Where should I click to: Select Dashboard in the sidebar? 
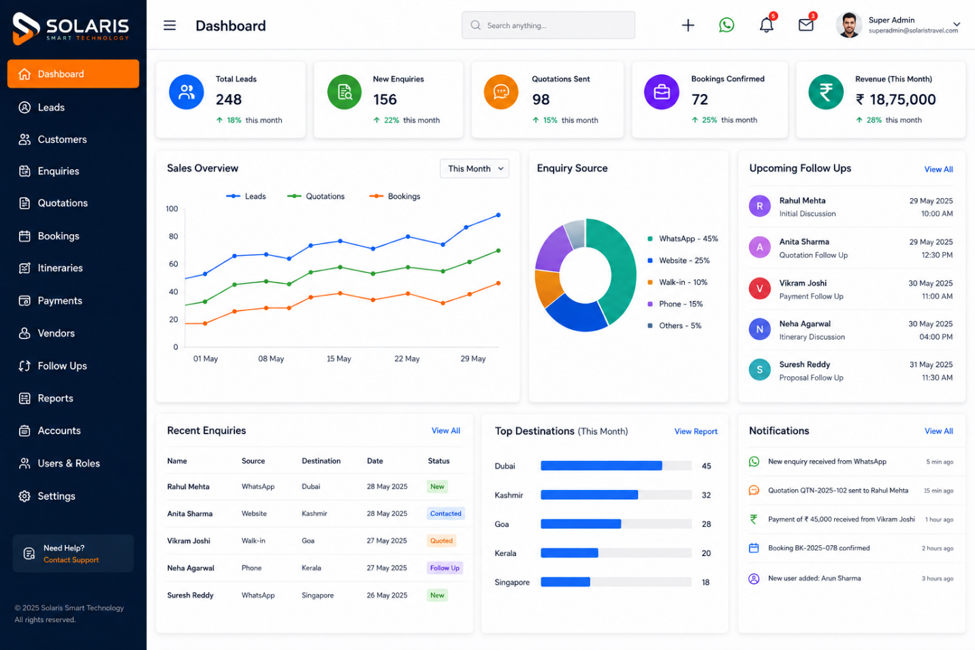pos(73,74)
